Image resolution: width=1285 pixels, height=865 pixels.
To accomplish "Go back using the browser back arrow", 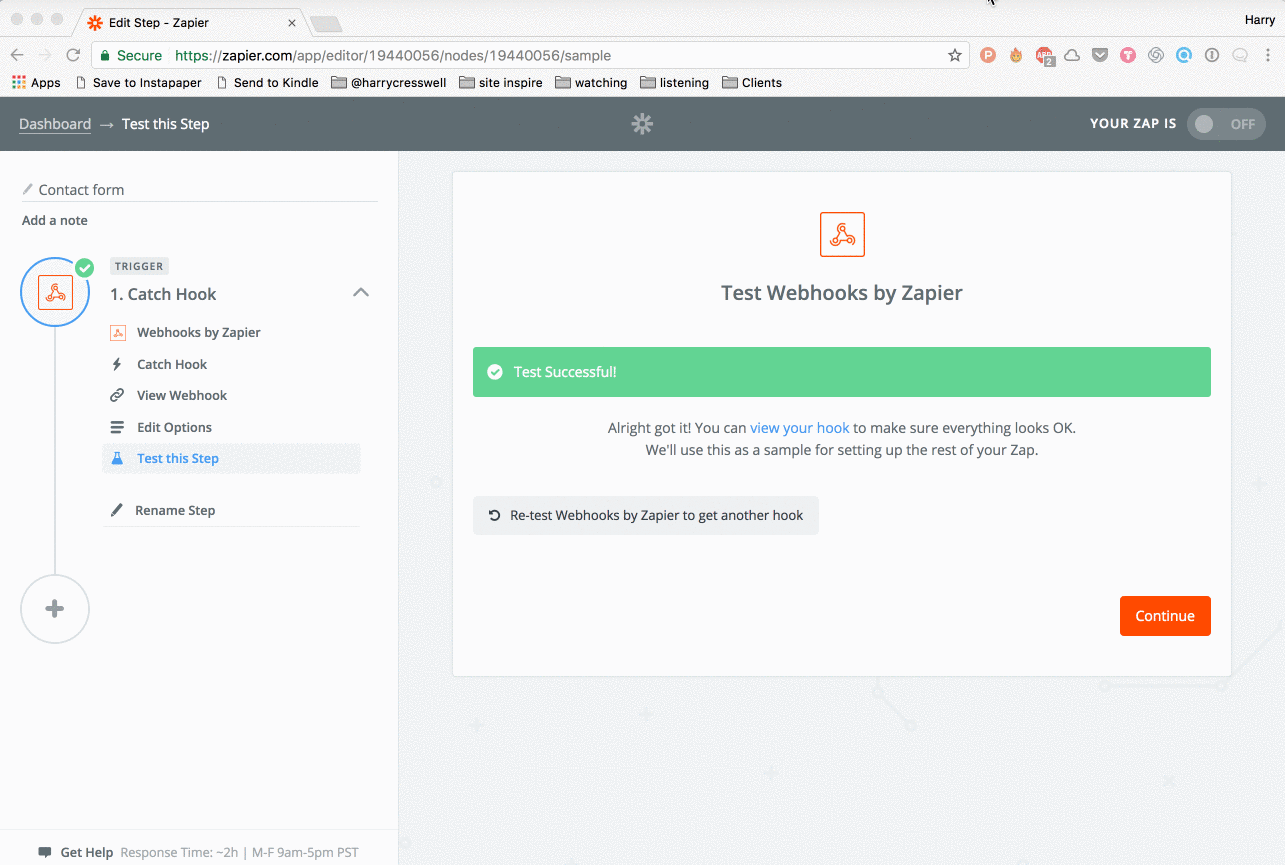I will point(17,55).
